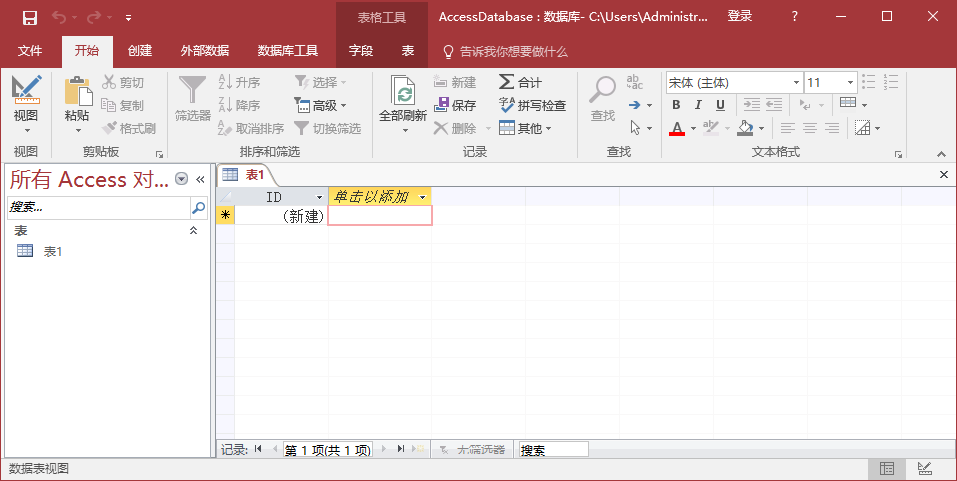Open the font name dropdown 宋体
Image resolution: width=957 pixels, height=481 pixels.
click(x=796, y=83)
